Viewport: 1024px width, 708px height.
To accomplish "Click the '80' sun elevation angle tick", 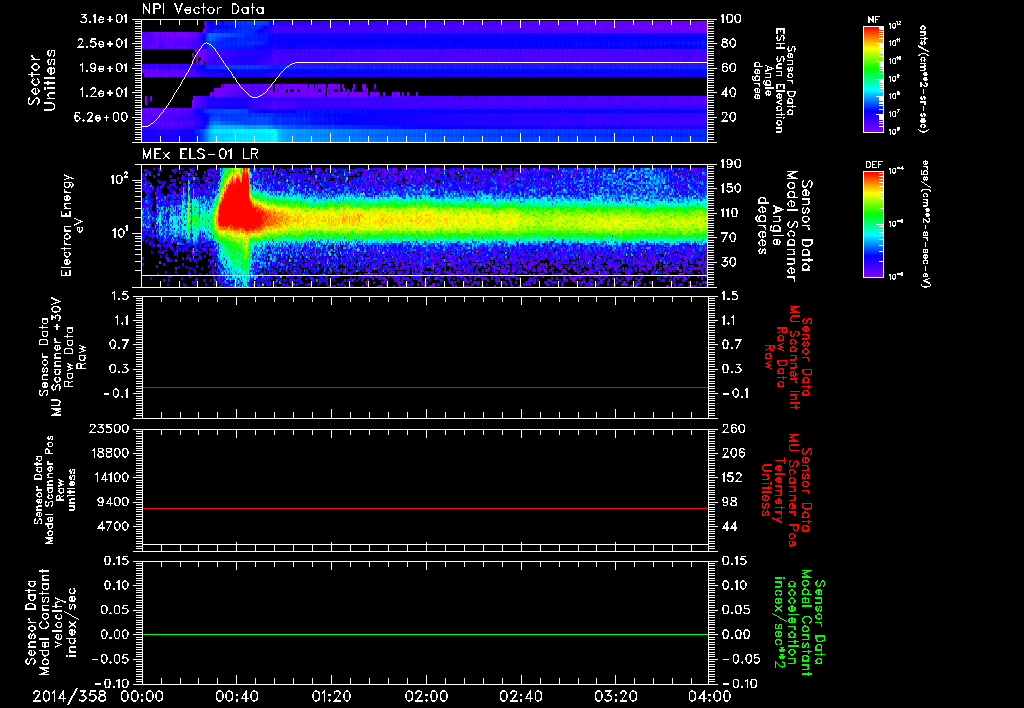I will [728, 43].
